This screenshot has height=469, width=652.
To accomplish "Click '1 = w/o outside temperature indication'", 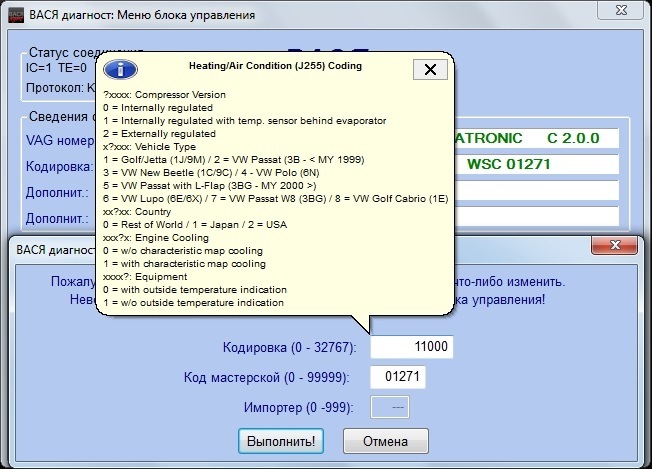I will [x=193, y=303].
